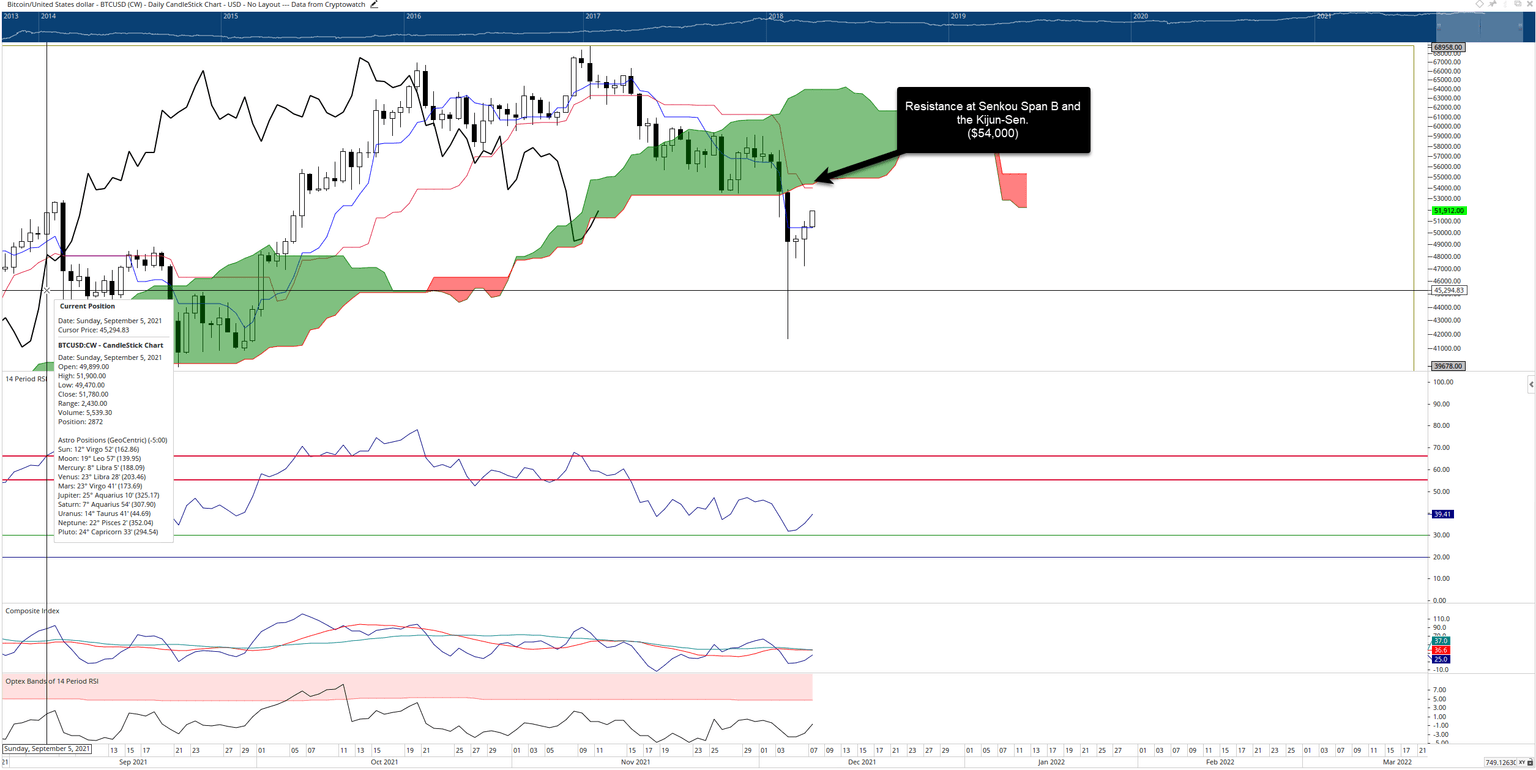
Task: Expand the collapsed side panel arrow near RSI
Action: point(1531,384)
